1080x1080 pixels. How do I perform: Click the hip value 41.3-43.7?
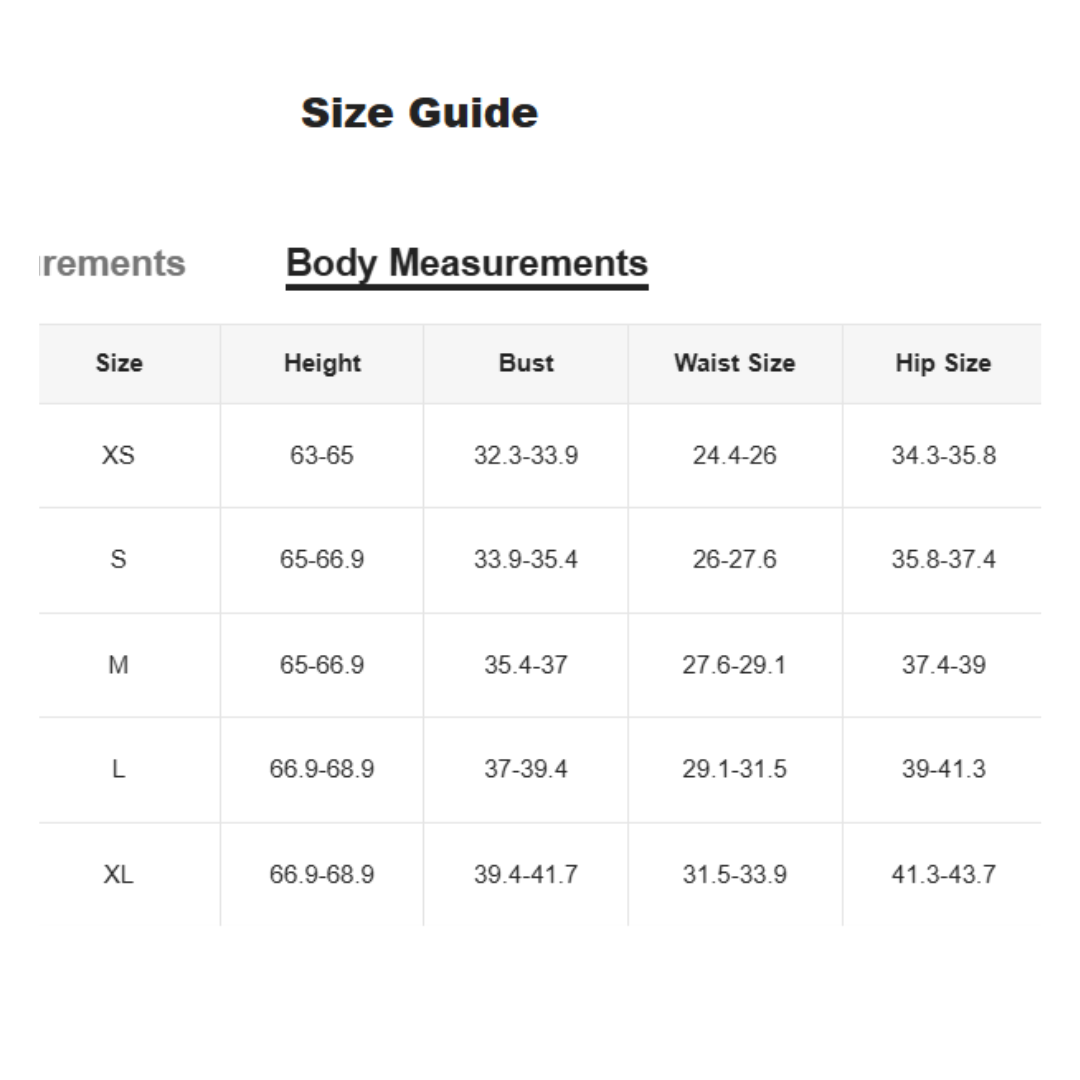pos(943,875)
